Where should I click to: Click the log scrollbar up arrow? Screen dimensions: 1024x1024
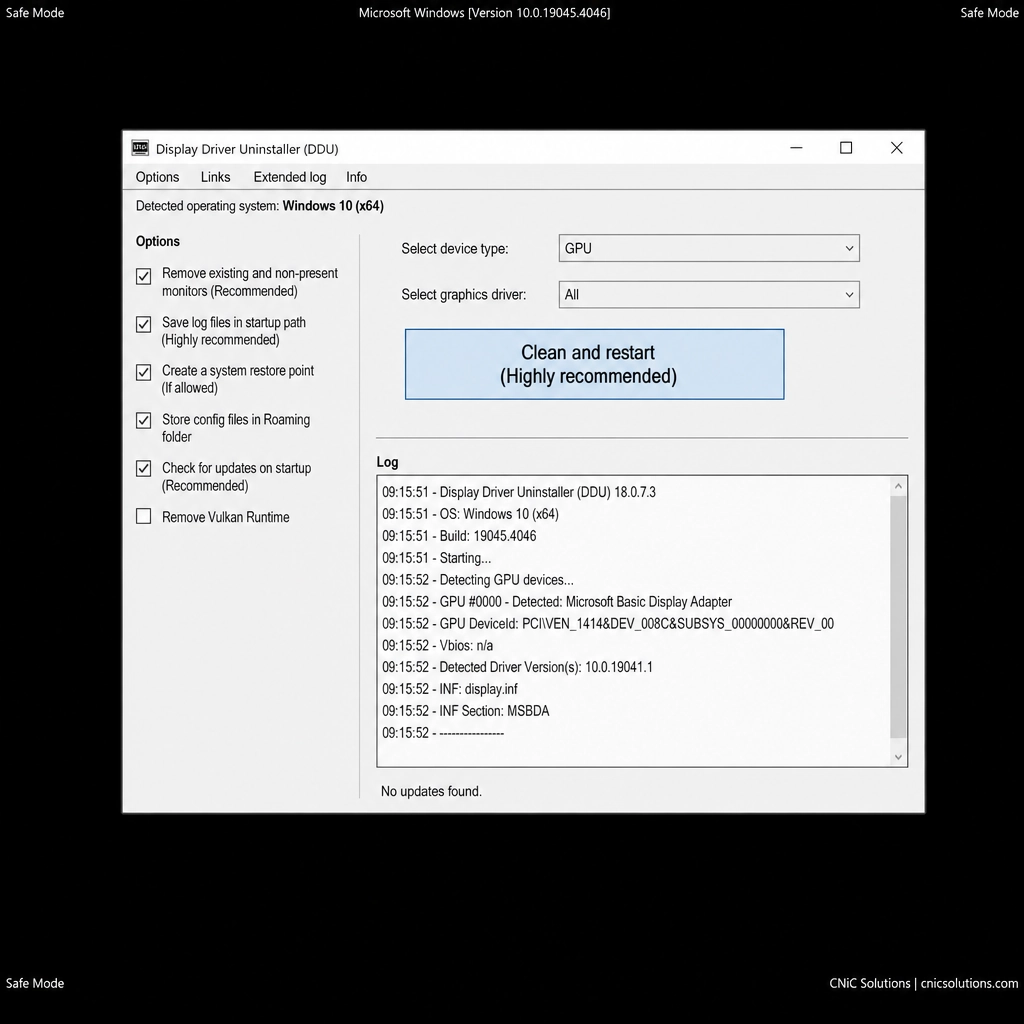[898, 486]
